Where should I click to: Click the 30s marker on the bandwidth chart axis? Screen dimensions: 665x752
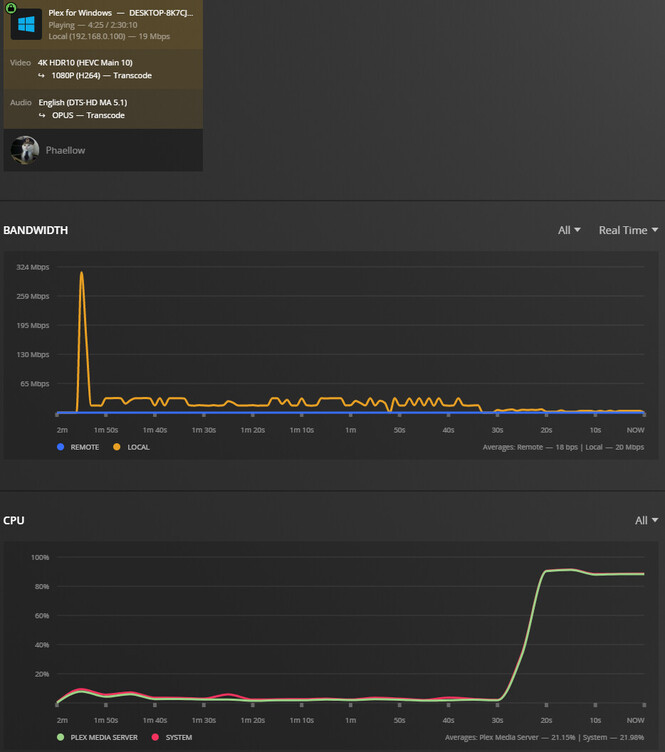497,430
